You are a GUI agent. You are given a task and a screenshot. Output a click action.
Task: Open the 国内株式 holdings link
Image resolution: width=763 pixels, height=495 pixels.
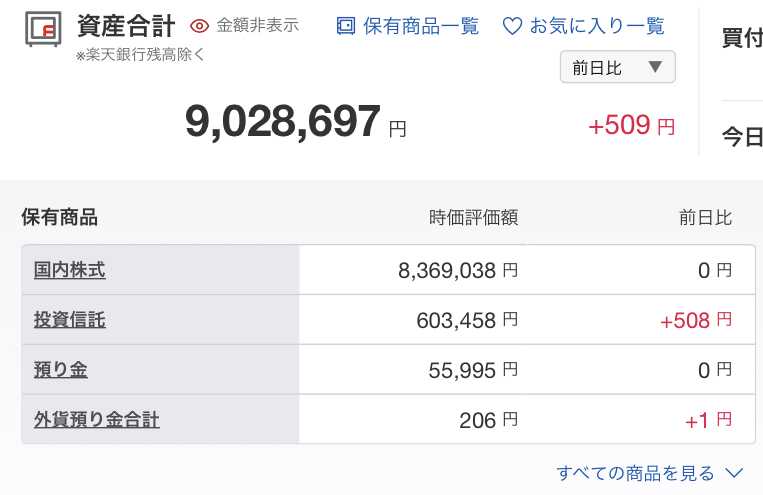(x=70, y=270)
